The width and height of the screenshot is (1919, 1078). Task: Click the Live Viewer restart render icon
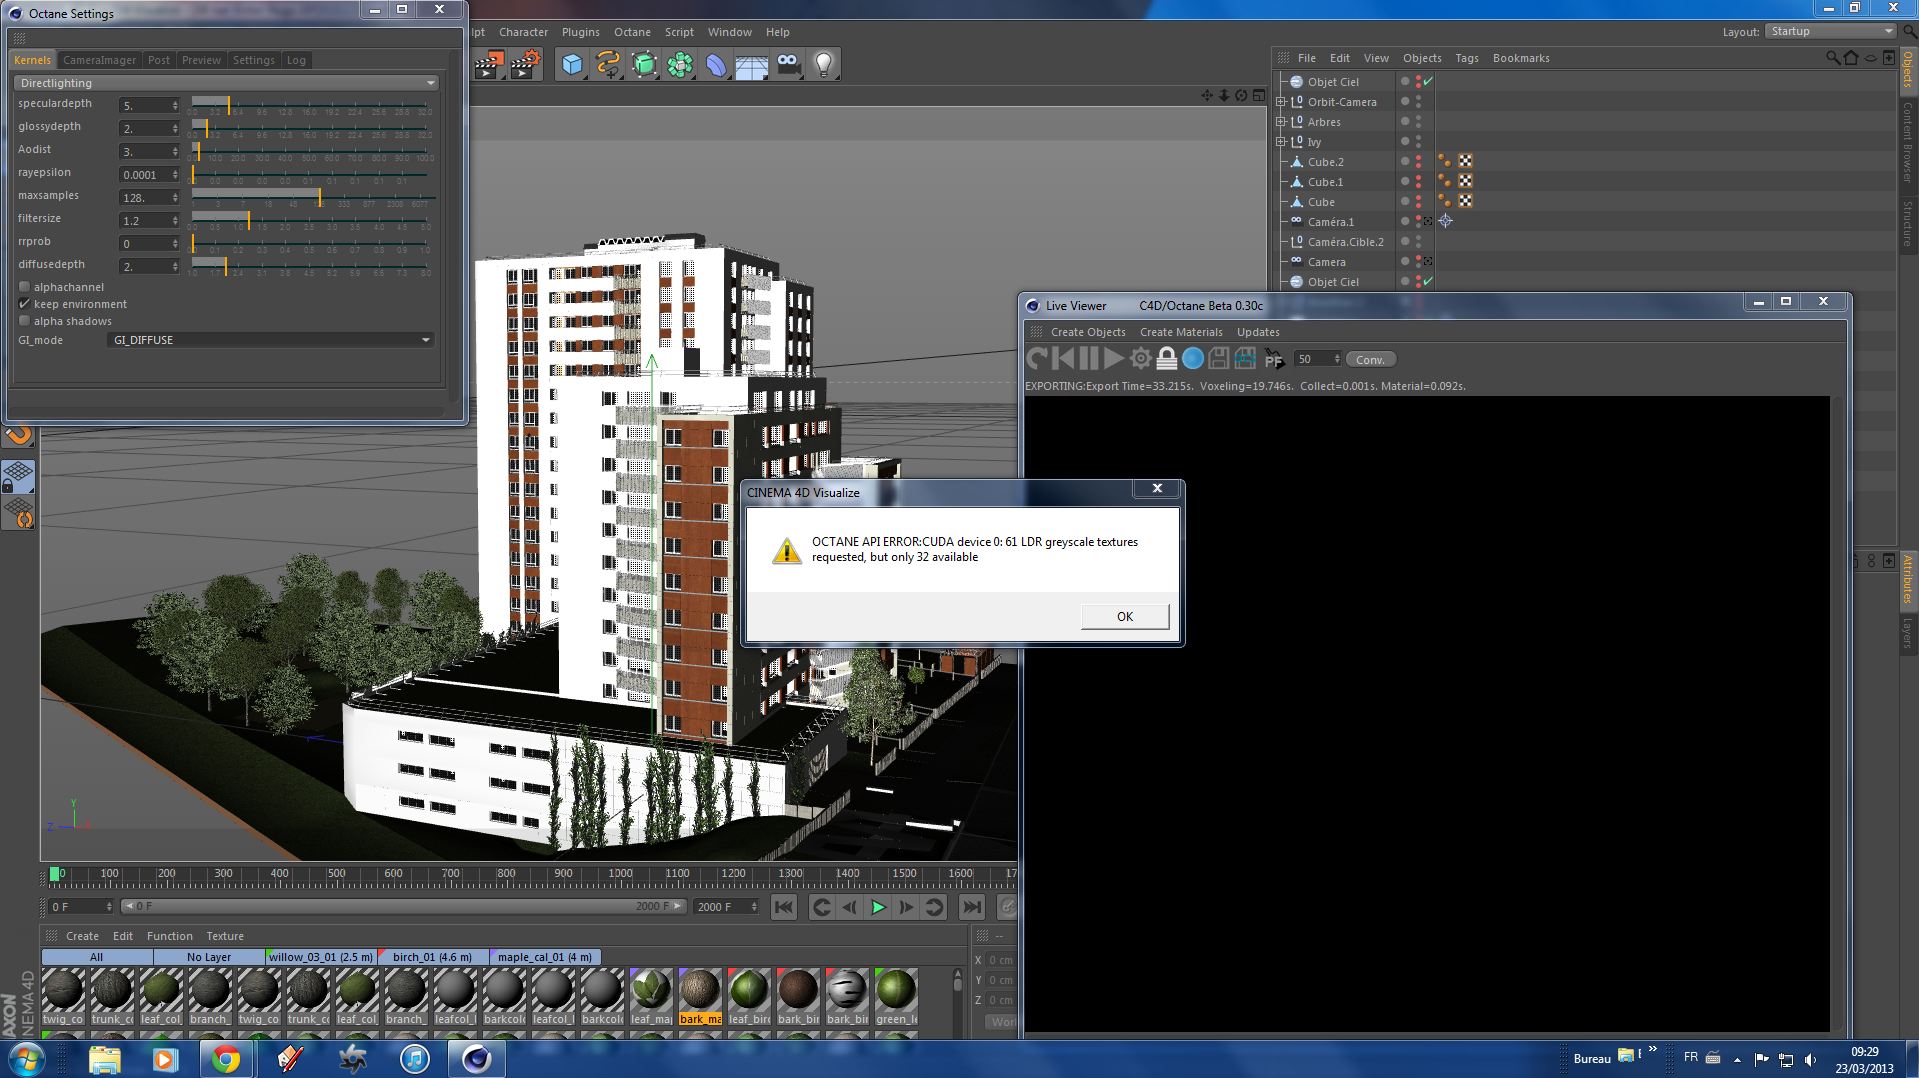1037,358
